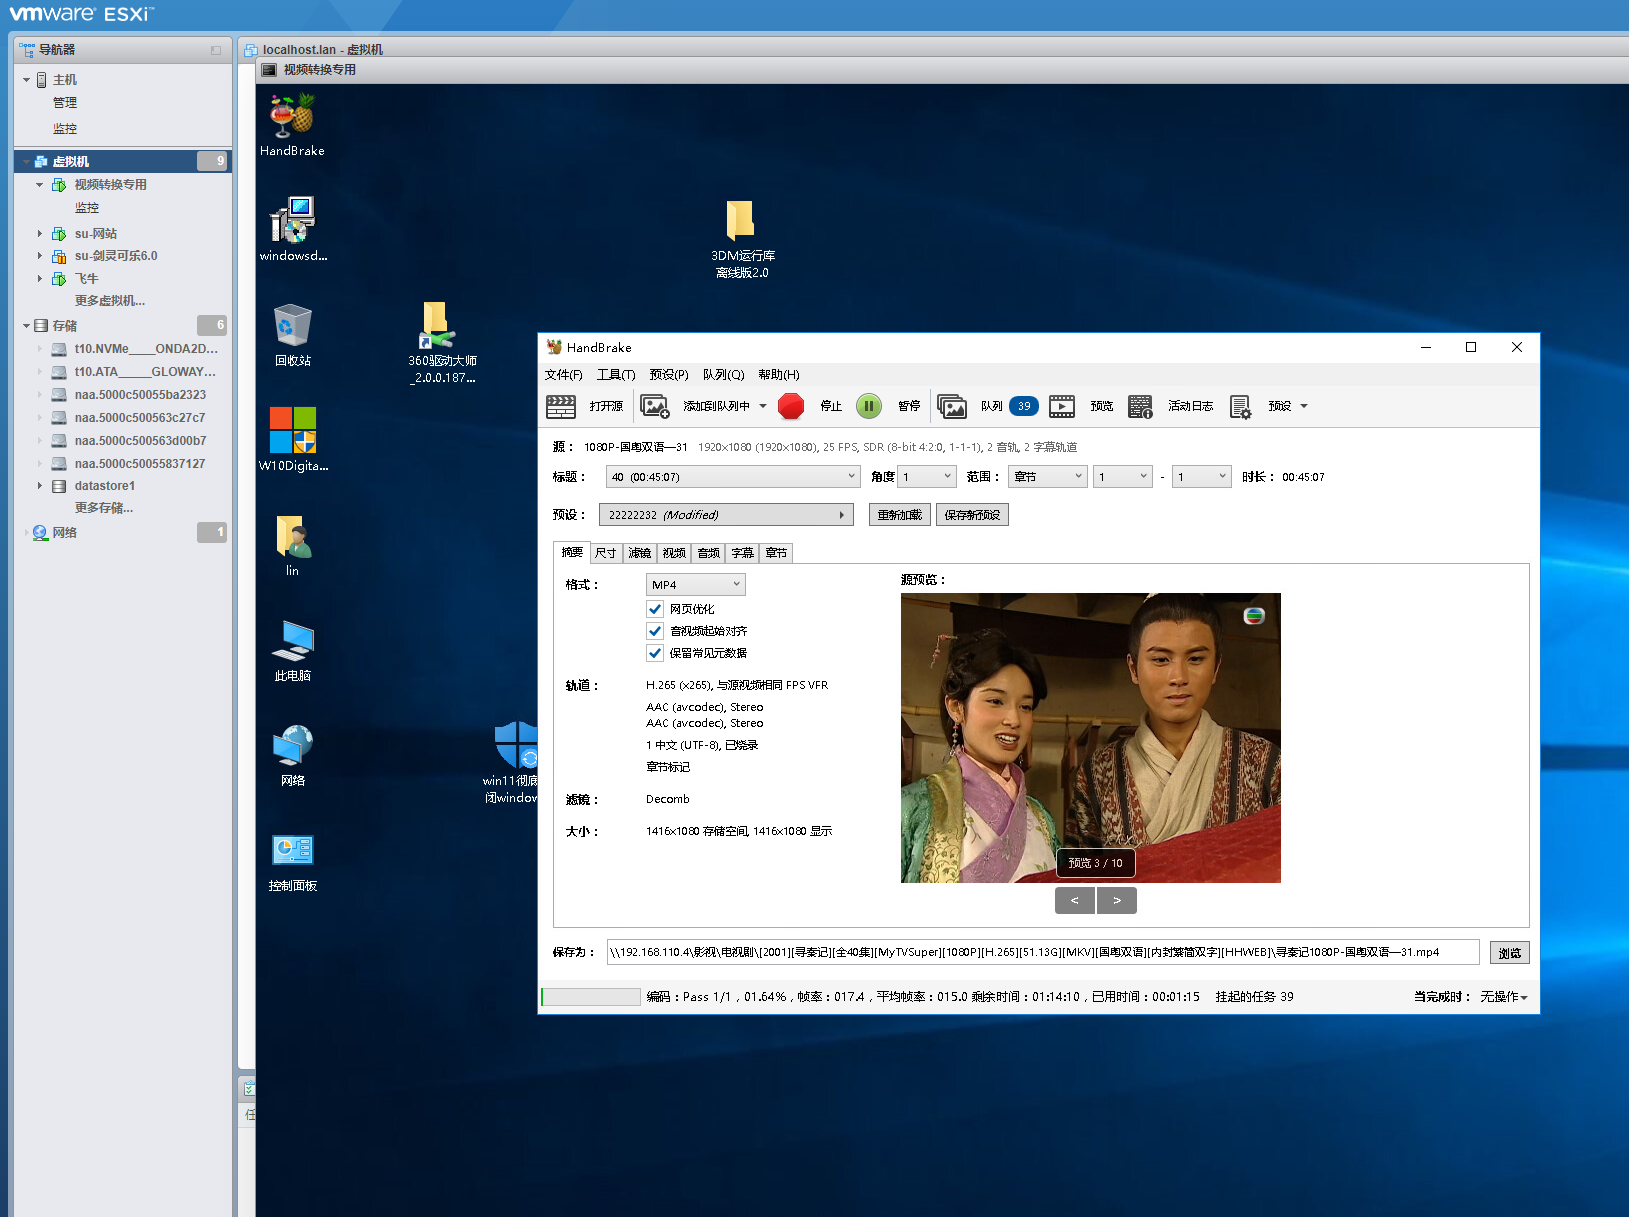Expand the su-网站 virtual machine node

click(40, 234)
